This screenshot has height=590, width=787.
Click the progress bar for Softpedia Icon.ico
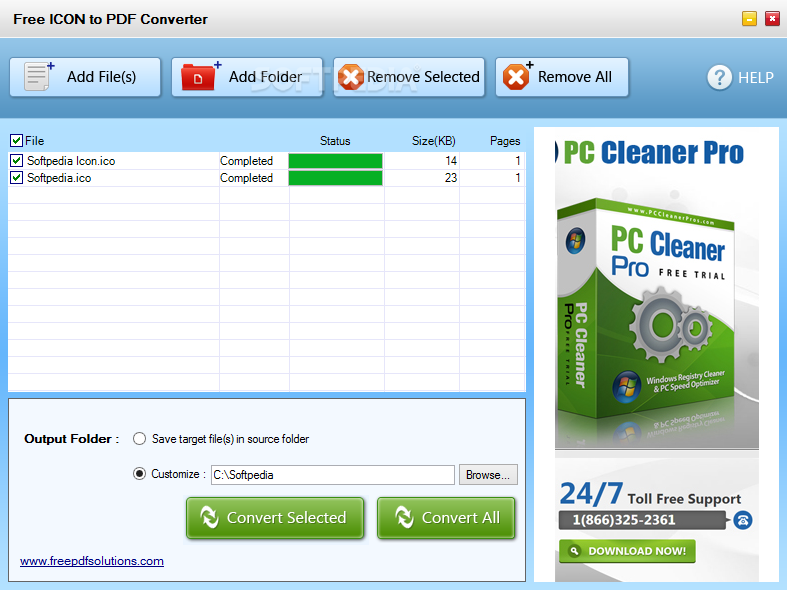click(x=335, y=161)
